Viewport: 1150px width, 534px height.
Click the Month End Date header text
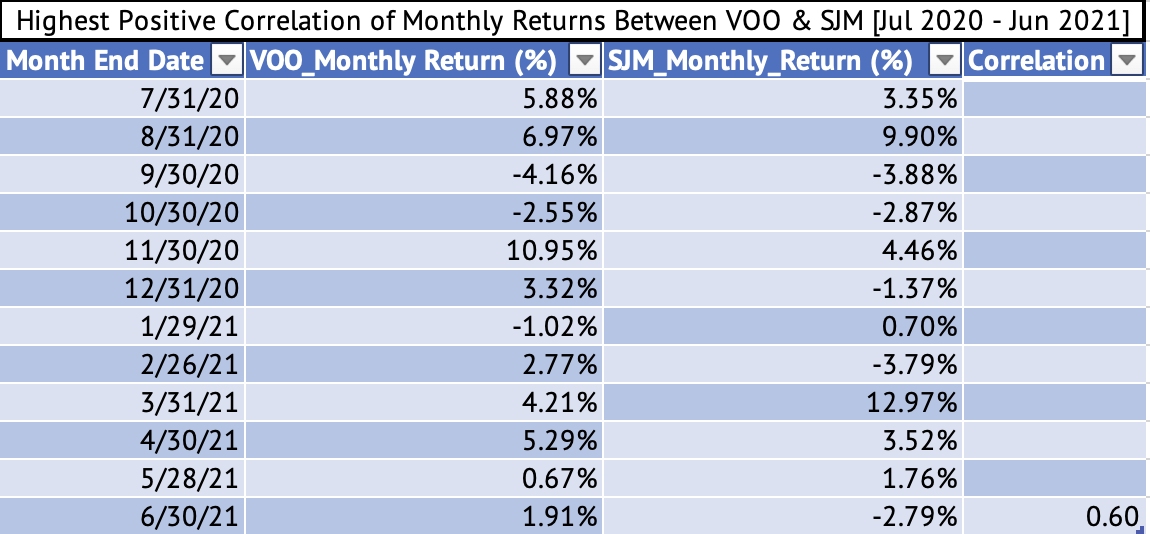pos(105,62)
